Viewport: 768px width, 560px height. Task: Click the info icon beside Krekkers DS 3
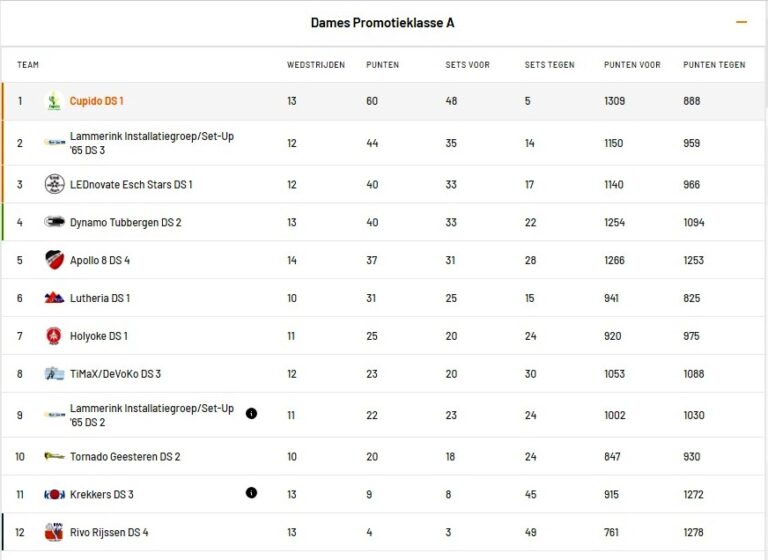point(251,492)
